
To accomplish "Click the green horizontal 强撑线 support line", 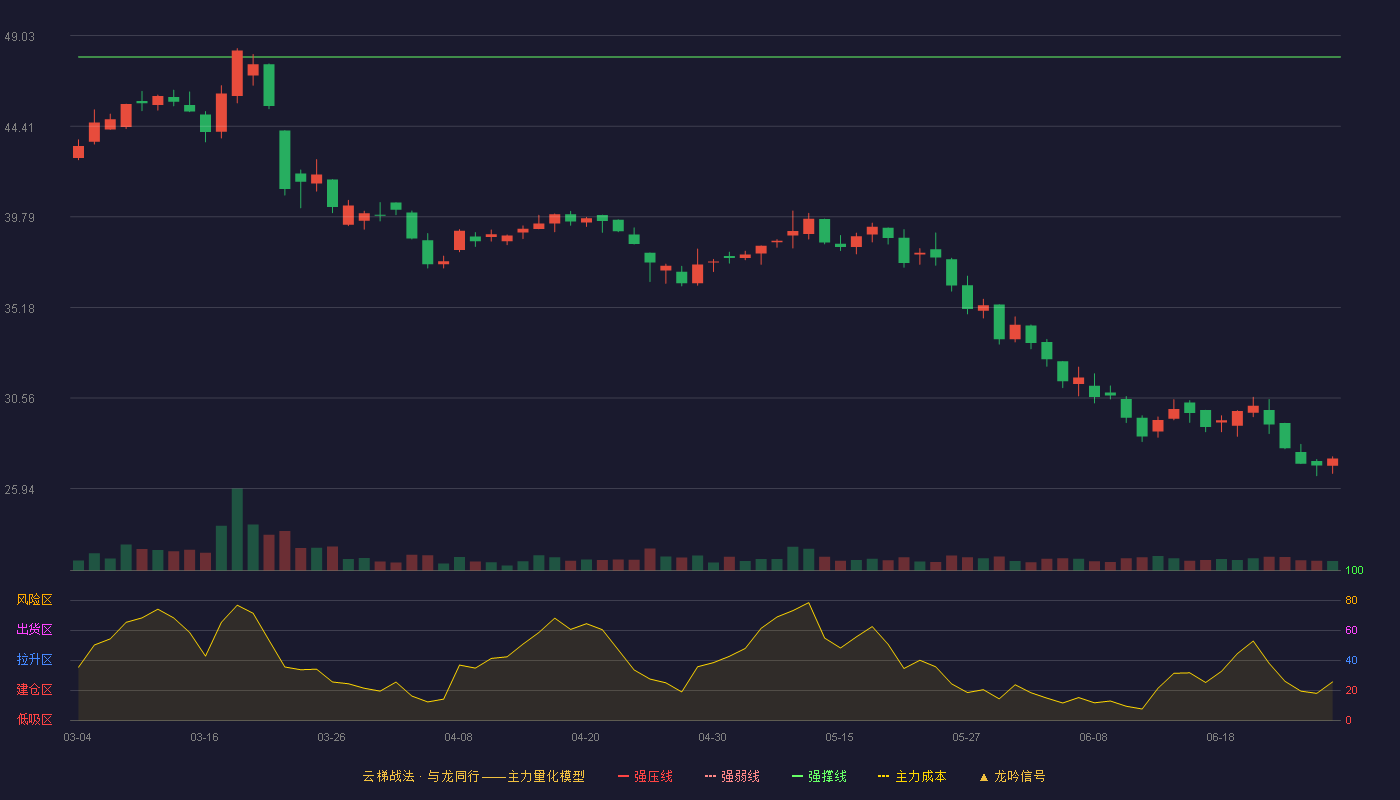I will click(x=709, y=57).
